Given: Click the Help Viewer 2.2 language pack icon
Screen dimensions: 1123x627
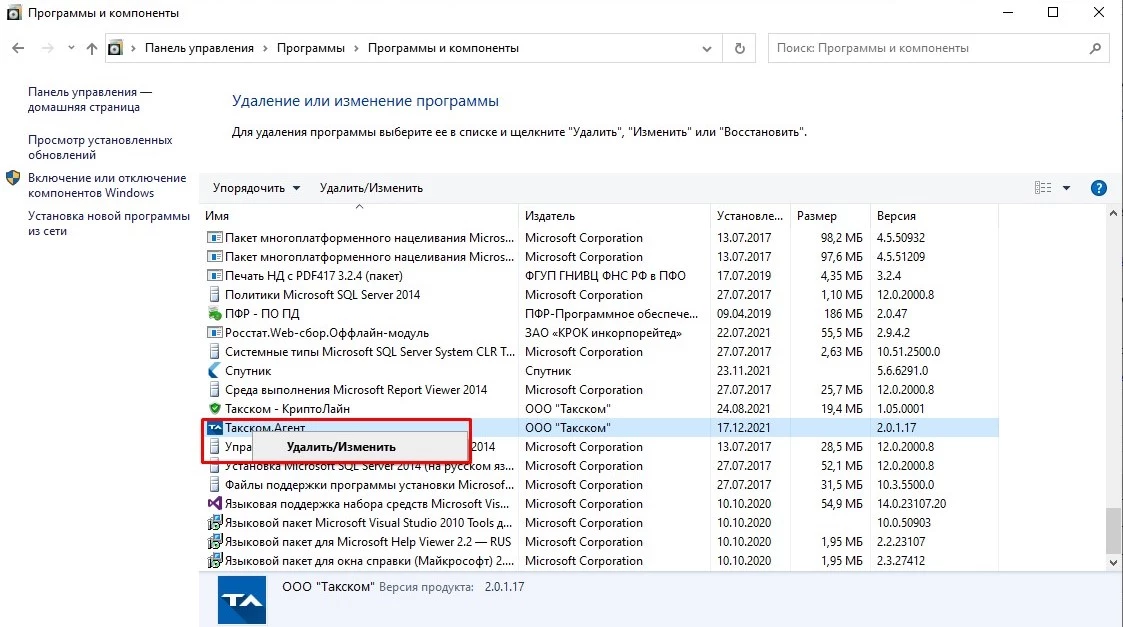Looking at the screenshot, I should point(214,542).
